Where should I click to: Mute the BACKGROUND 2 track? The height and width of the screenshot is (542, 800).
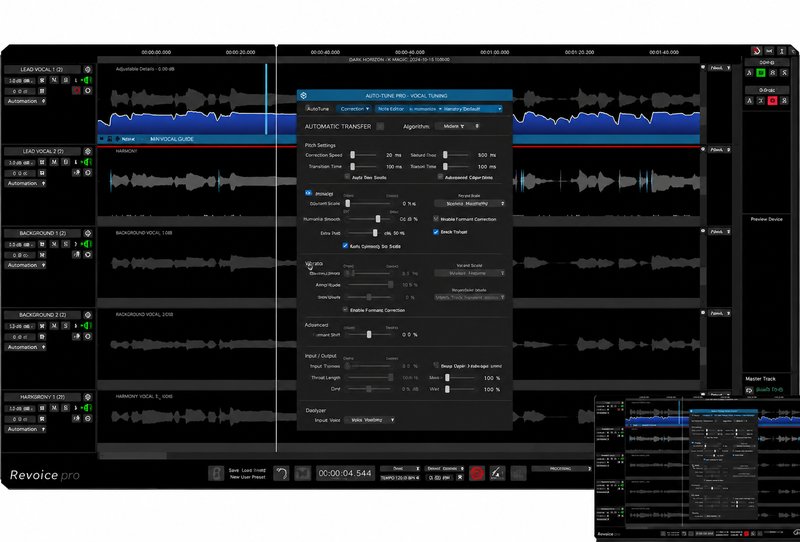[54, 326]
